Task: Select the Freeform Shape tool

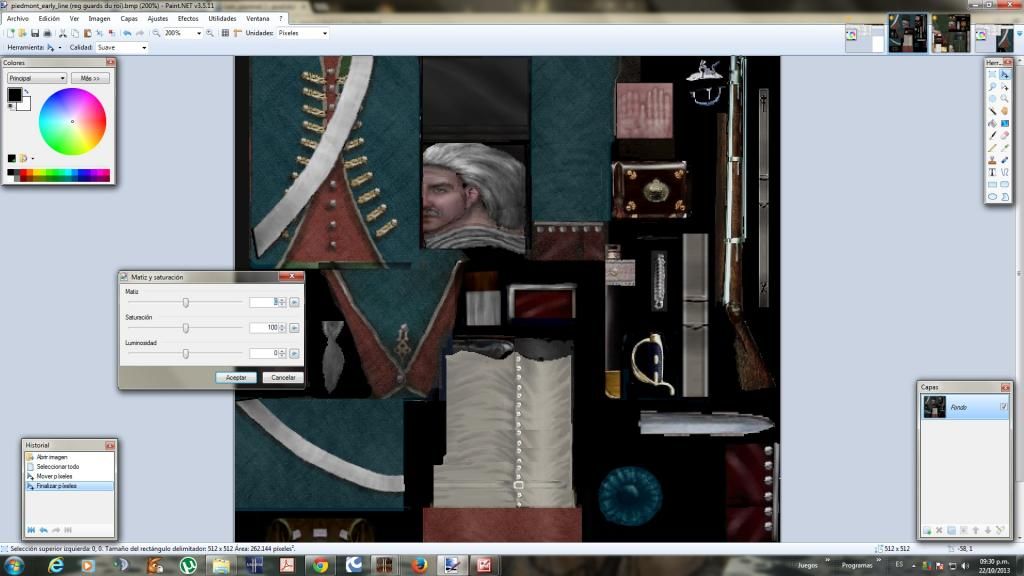Action: click(1004, 197)
